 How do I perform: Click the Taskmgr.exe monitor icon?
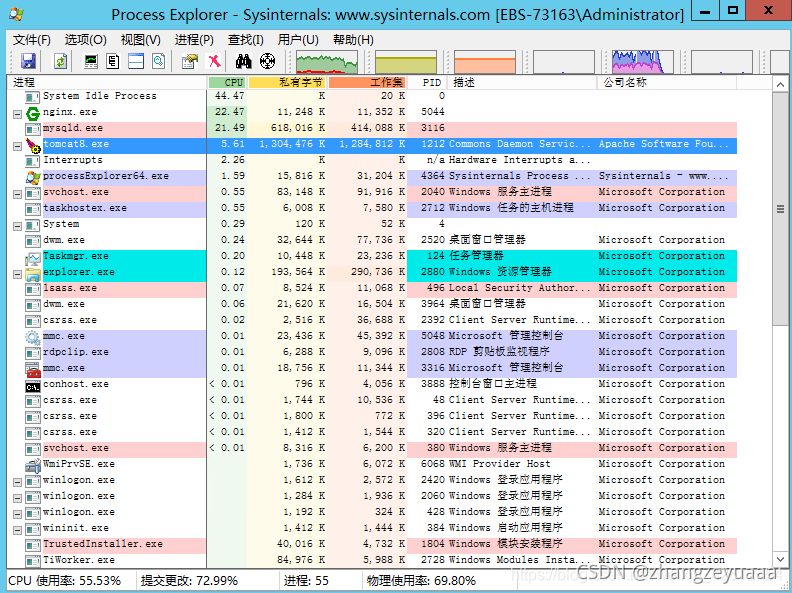pyautogui.click(x=33, y=258)
